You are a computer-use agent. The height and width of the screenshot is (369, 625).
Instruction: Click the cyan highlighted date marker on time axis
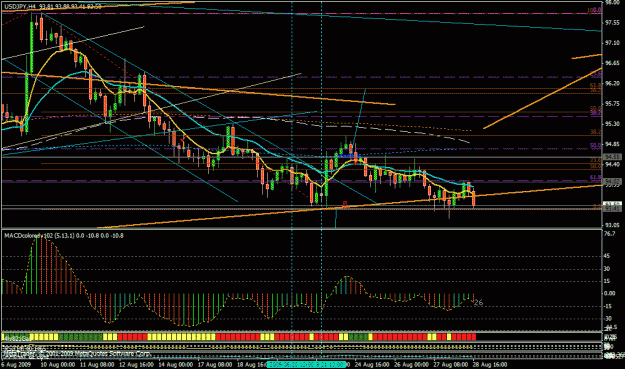click(x=307, y=365)
